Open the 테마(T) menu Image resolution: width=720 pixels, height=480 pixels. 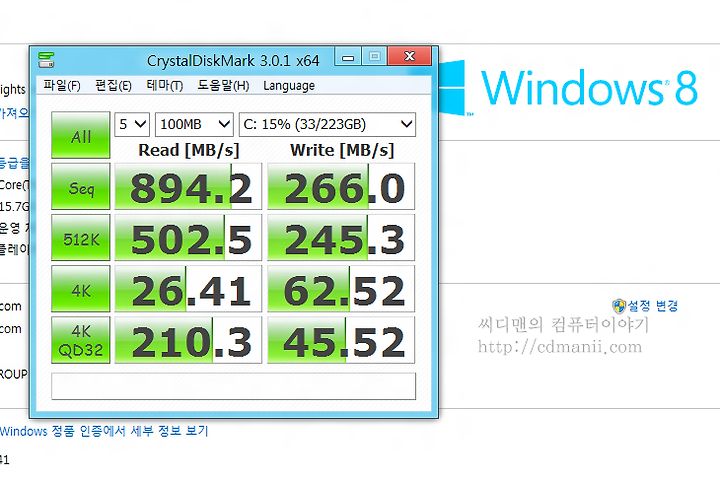(x=164, y=86)
